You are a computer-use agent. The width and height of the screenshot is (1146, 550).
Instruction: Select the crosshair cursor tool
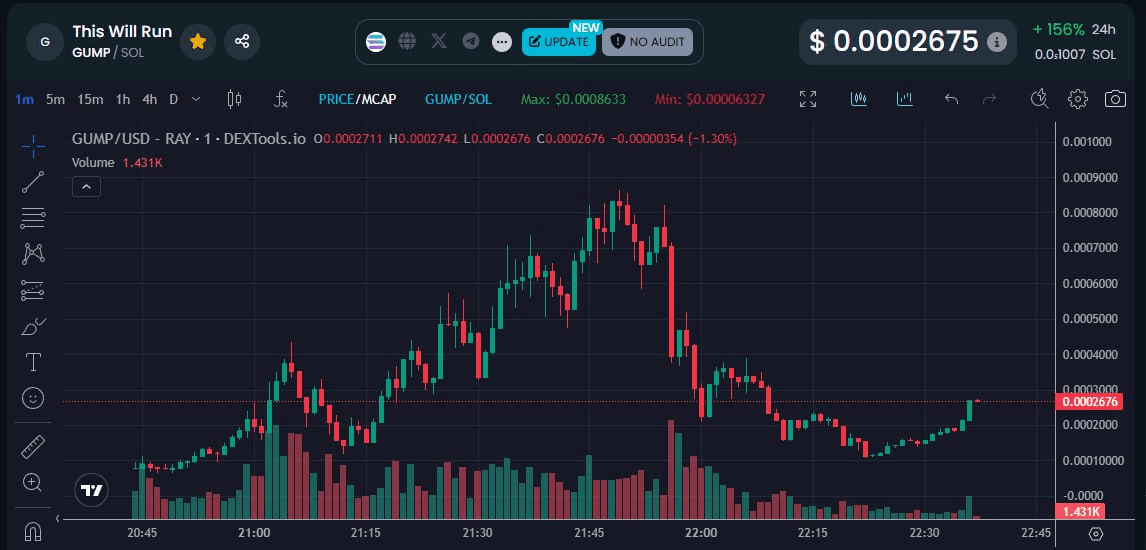(33, 146)
